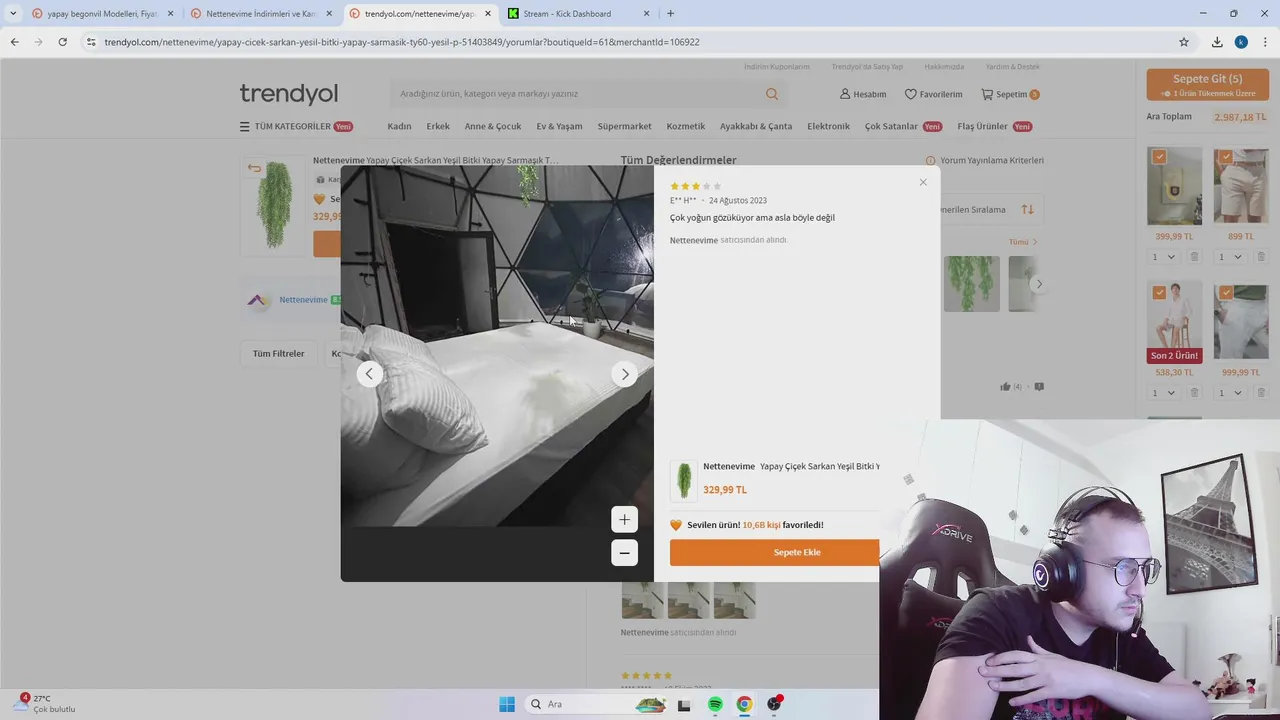Open Ev & Yaşam category
This screenshot has width=1280, height=720.
(559, 127)
